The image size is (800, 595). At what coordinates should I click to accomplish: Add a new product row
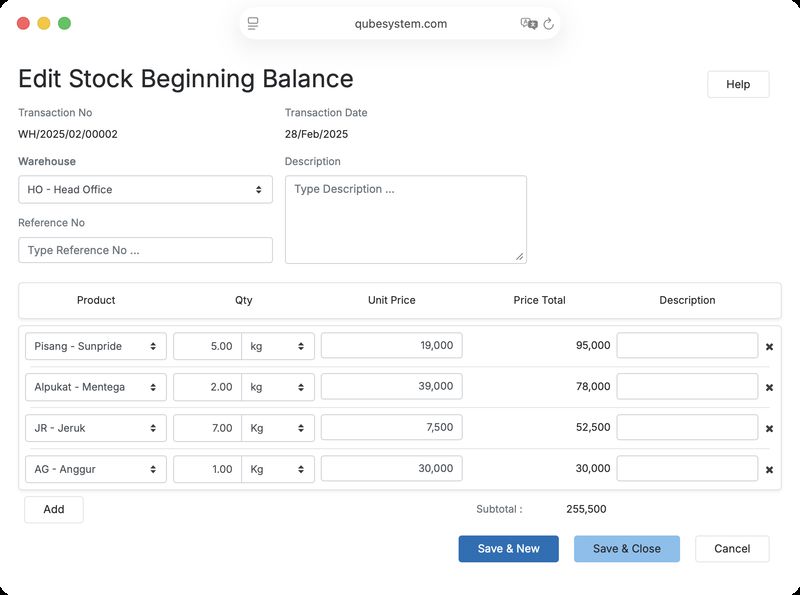click(x=54, y=509)
